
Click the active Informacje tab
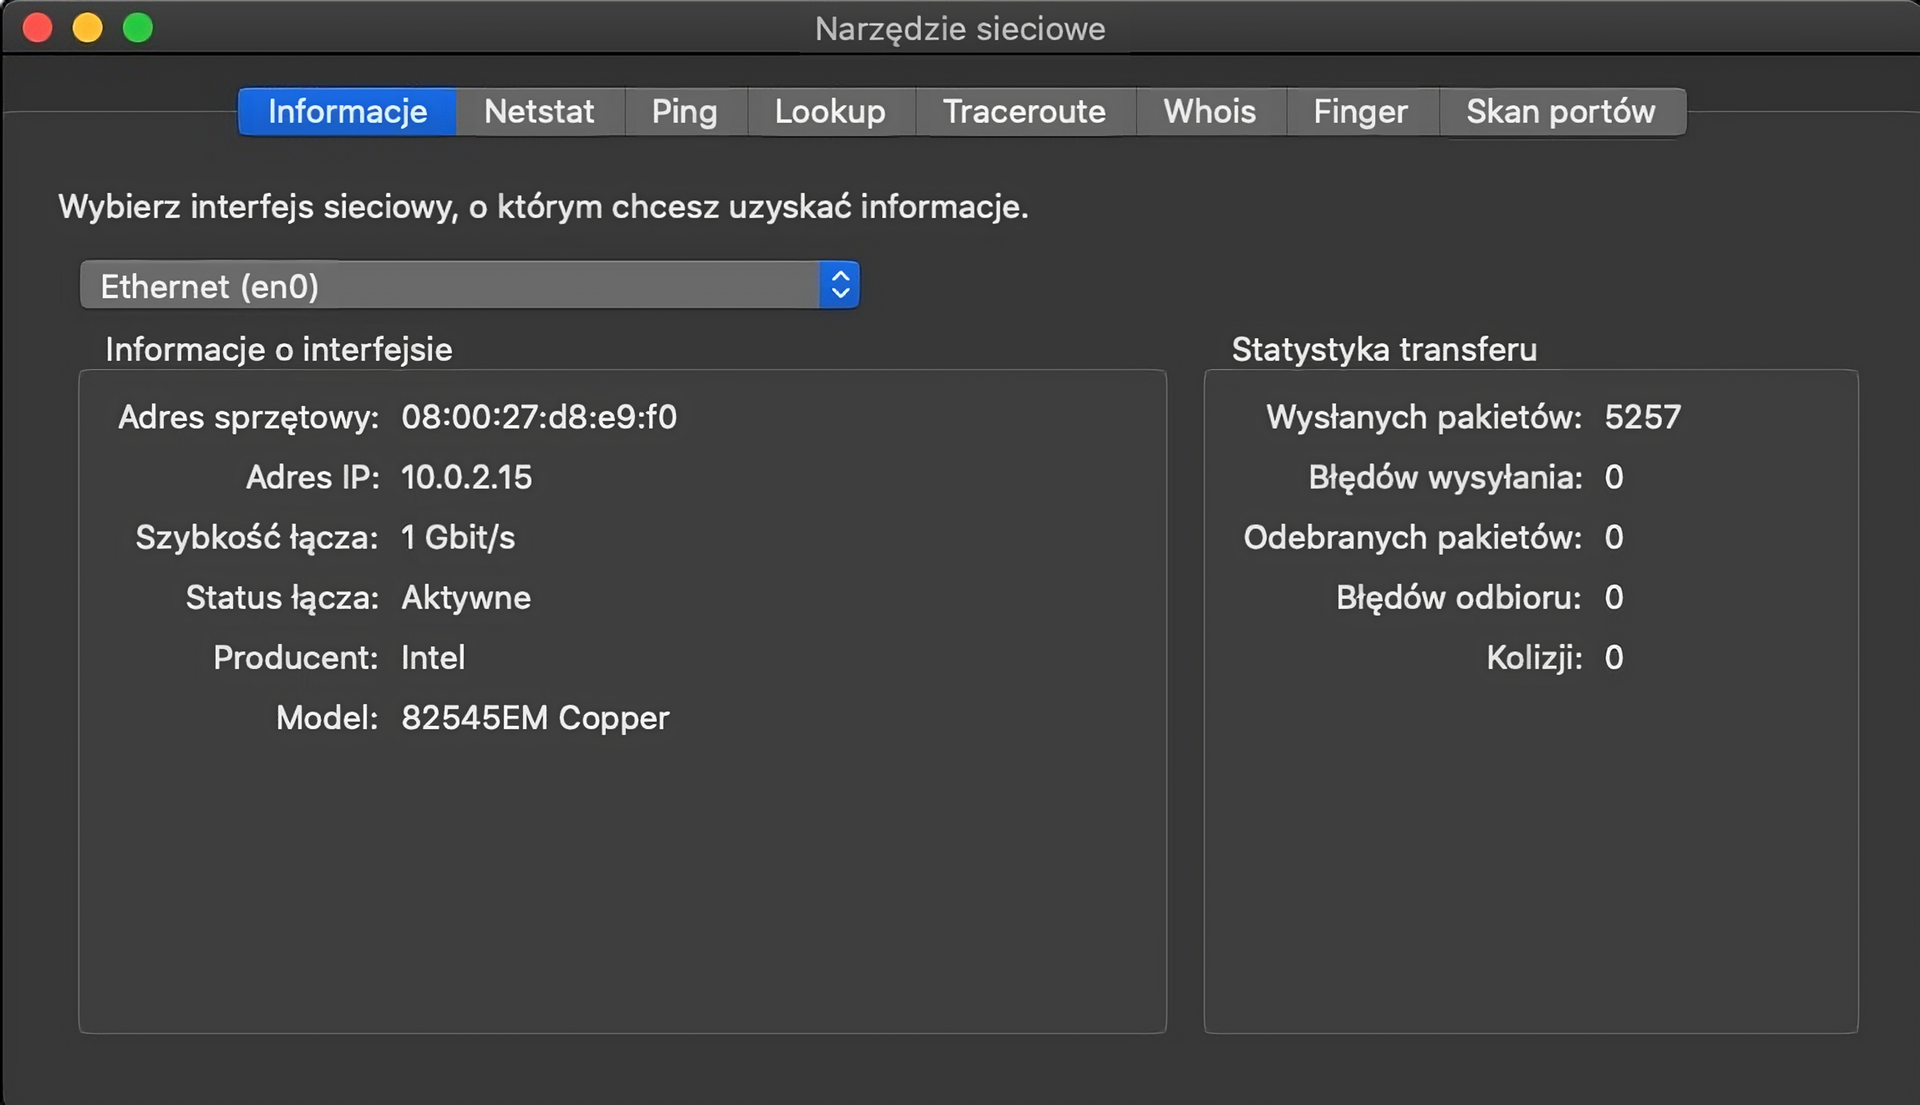tap(346, 111)
